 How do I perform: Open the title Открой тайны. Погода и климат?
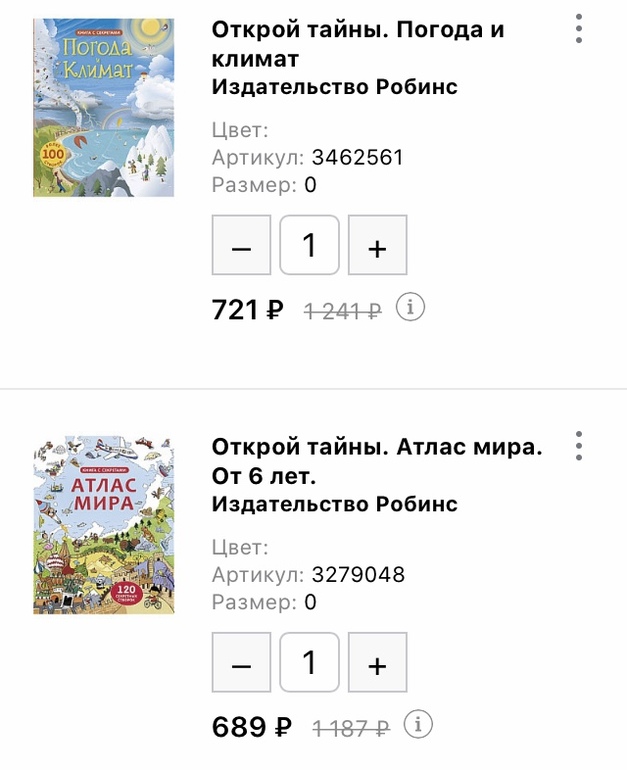point(357,44)
